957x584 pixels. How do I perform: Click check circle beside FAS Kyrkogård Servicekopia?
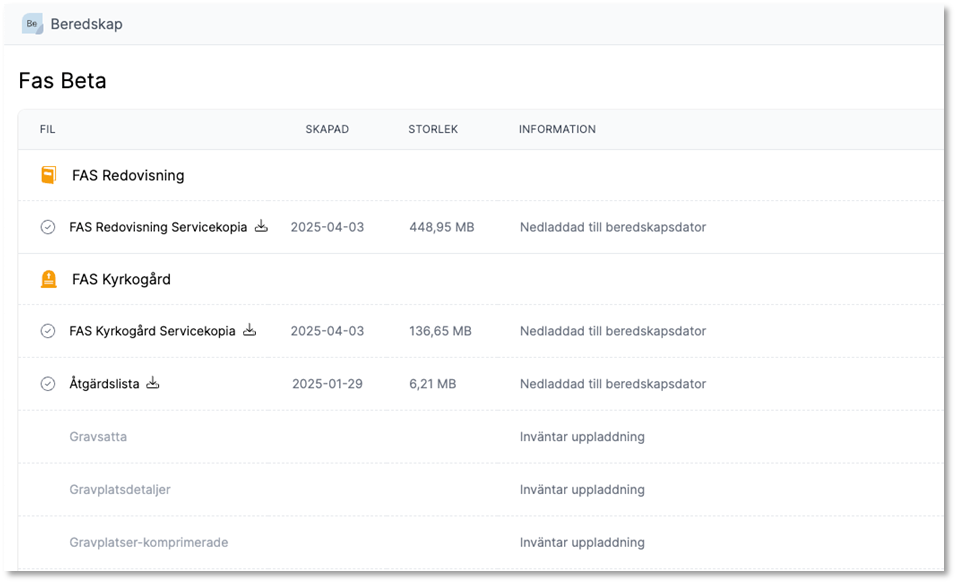[48, 331]
